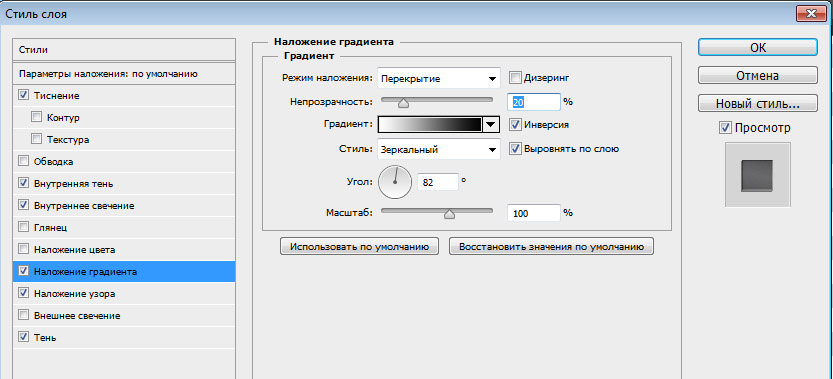Enable the Обводка checkbox

coord(23,161)
